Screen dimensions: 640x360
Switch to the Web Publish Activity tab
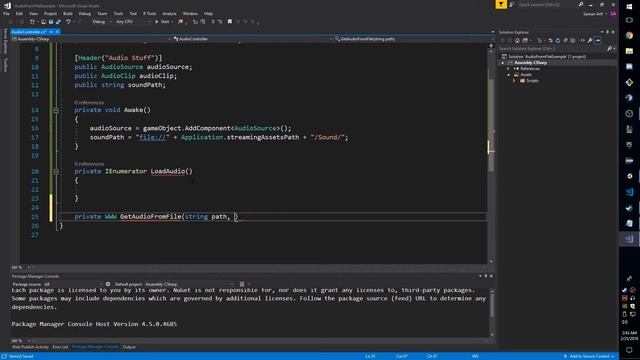pyautogui.click(x=30, y=347)
